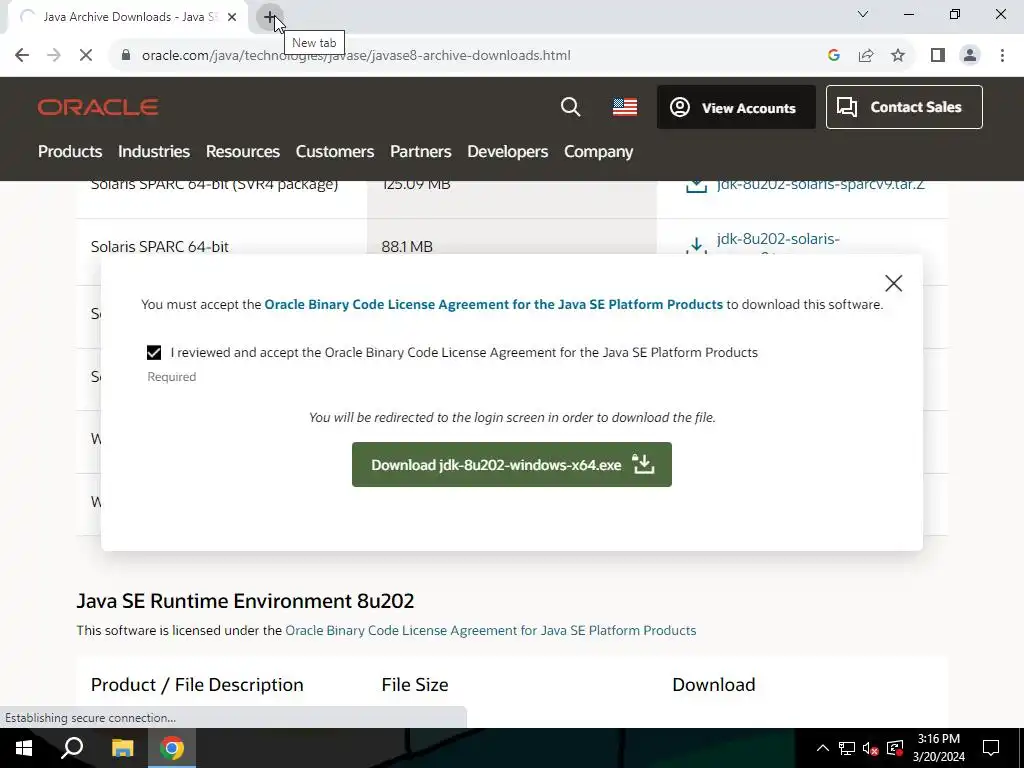Click Solaris SPARC 64-bit row text
This screenshot has width=1024, height=768.
coord(159,247)
